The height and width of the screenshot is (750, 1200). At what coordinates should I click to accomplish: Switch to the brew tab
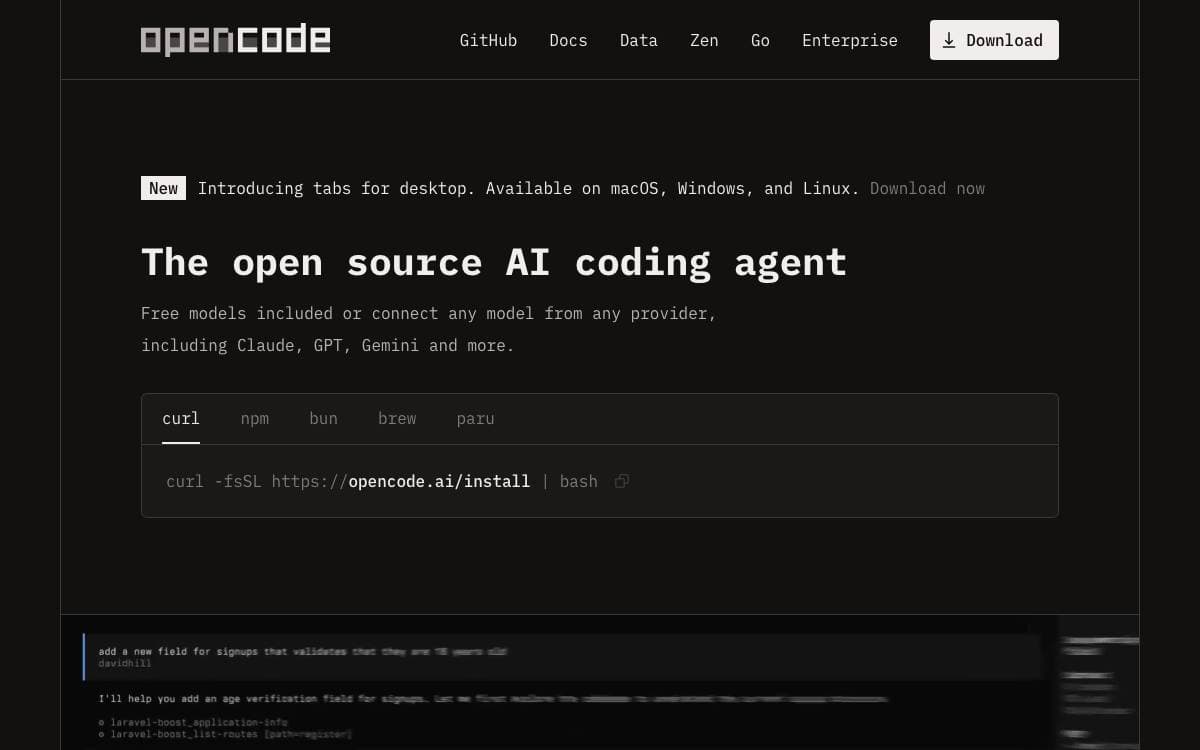point(397,419)
